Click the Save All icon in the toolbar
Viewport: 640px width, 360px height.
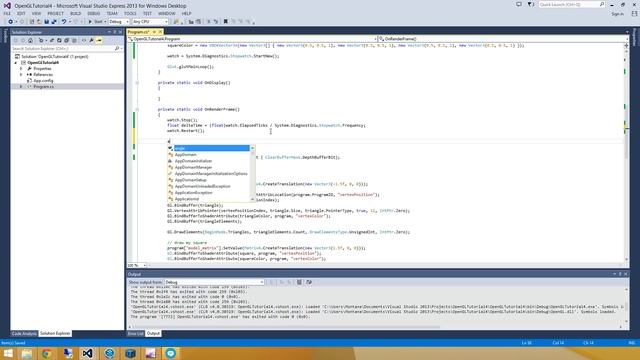pos(54,22)
